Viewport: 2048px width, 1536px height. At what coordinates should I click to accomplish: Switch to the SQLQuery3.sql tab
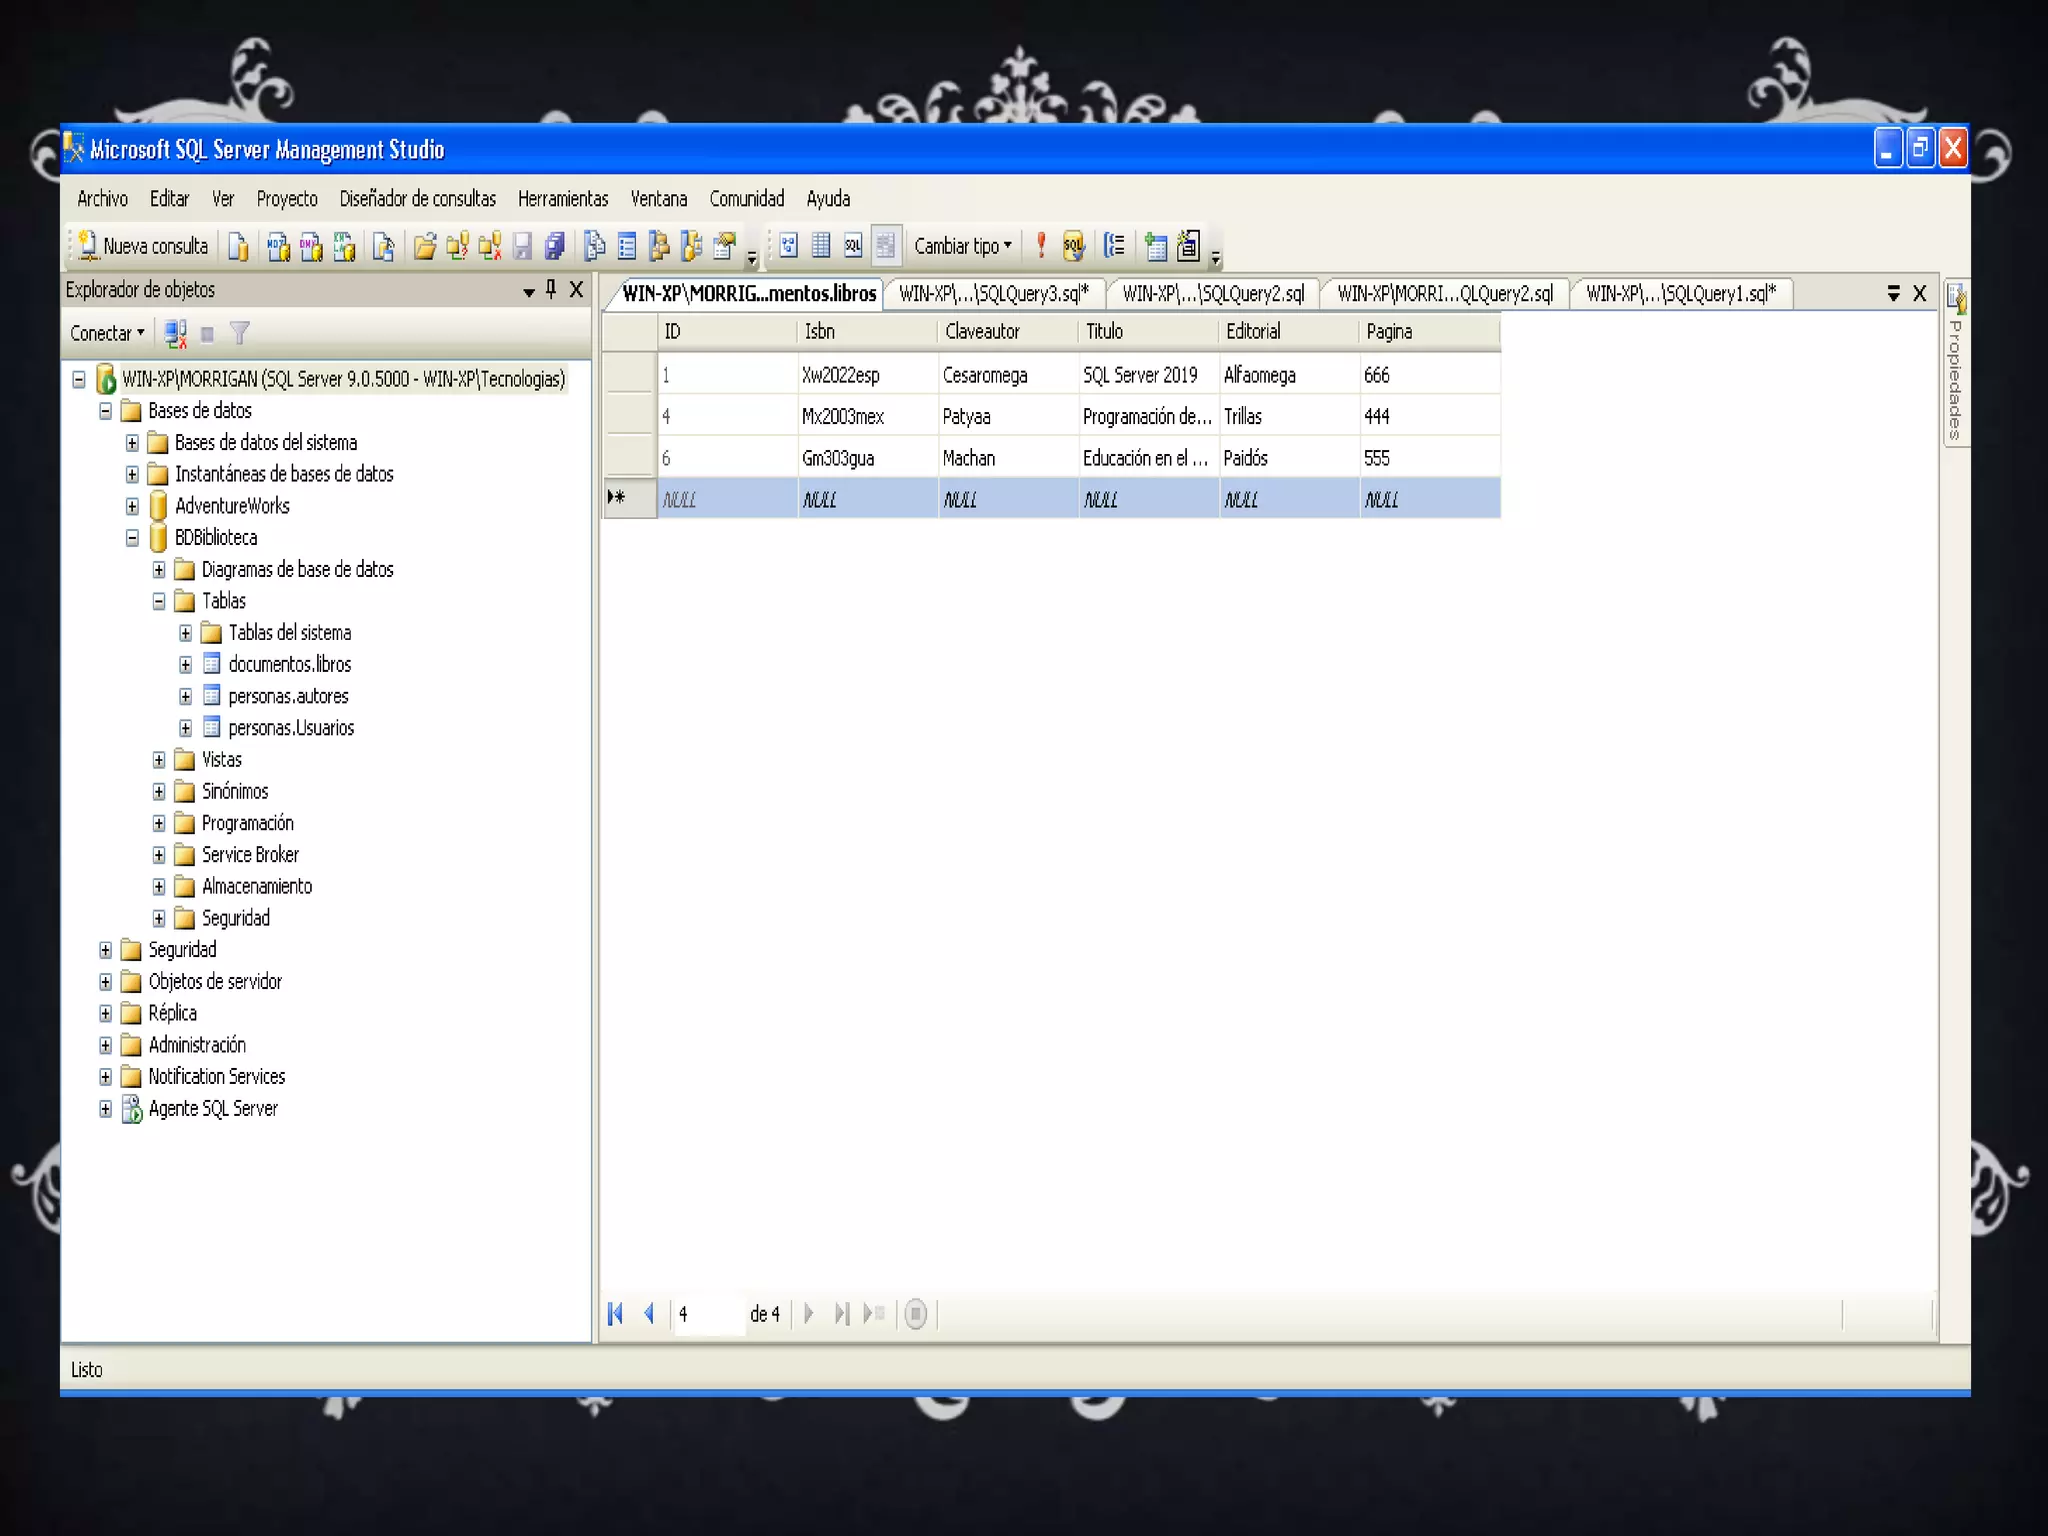click(993, 294)
